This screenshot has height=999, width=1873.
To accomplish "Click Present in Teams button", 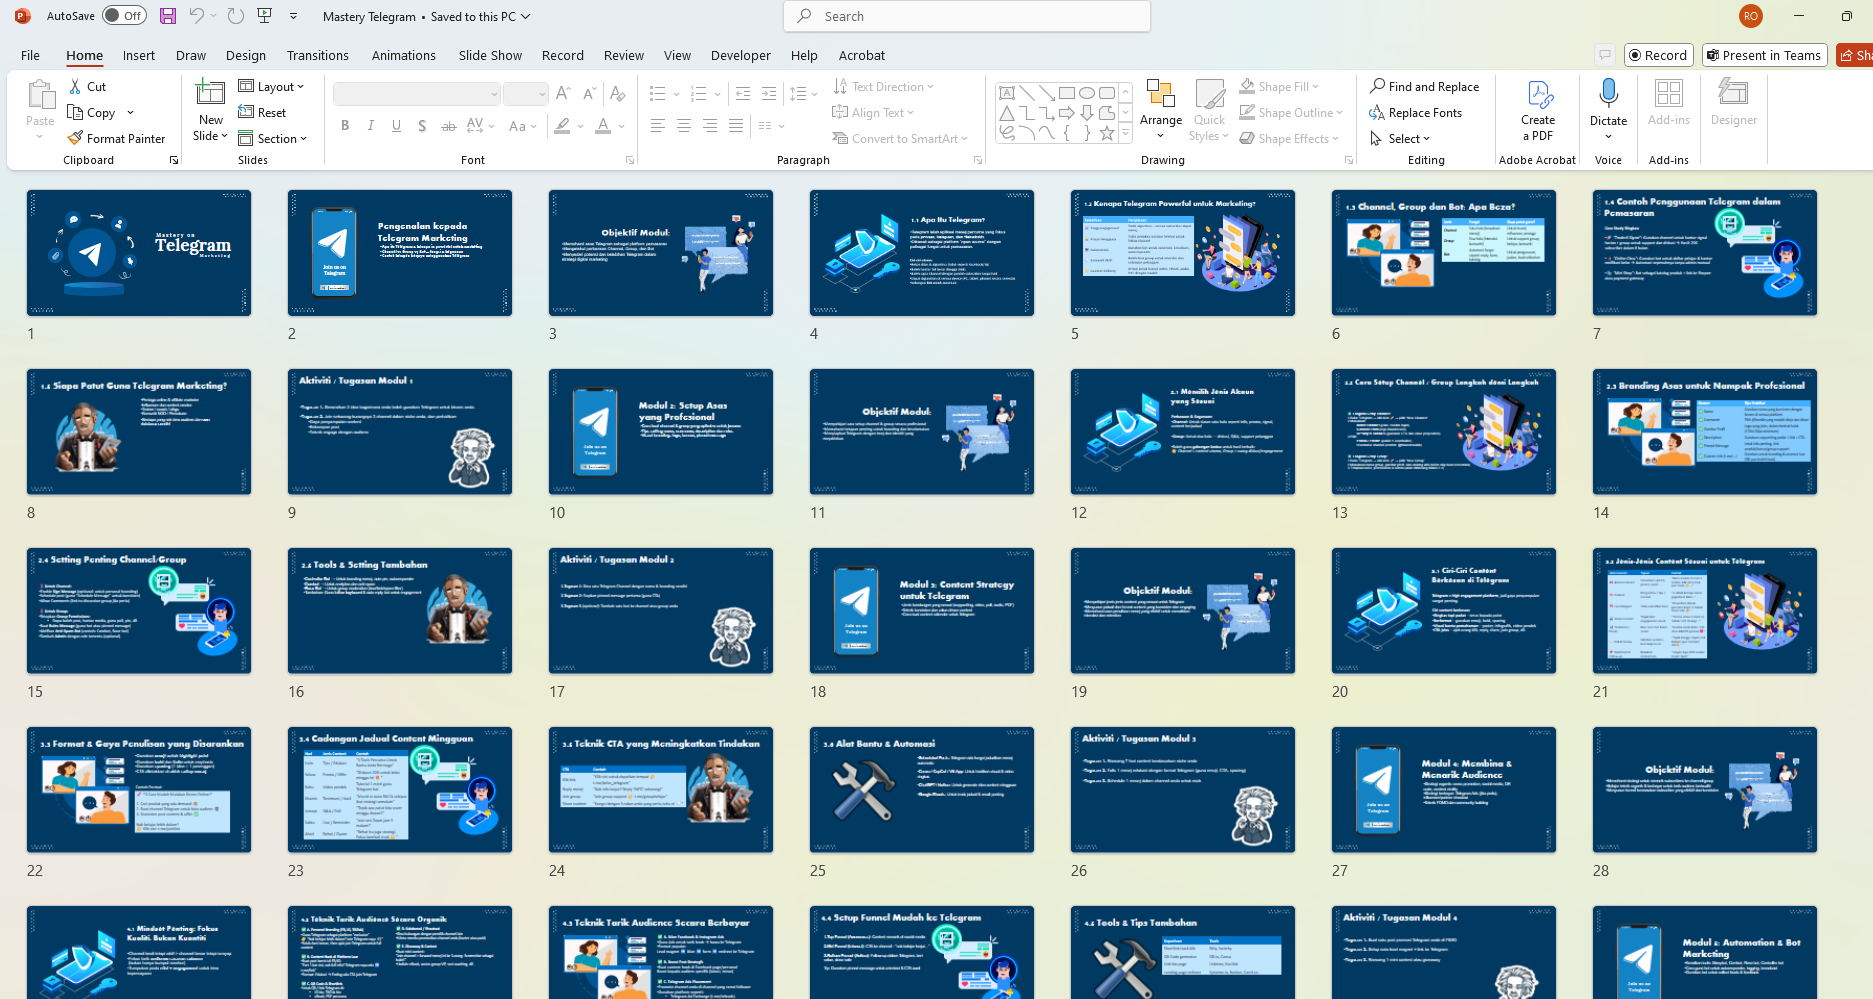I will (1764, 55).
